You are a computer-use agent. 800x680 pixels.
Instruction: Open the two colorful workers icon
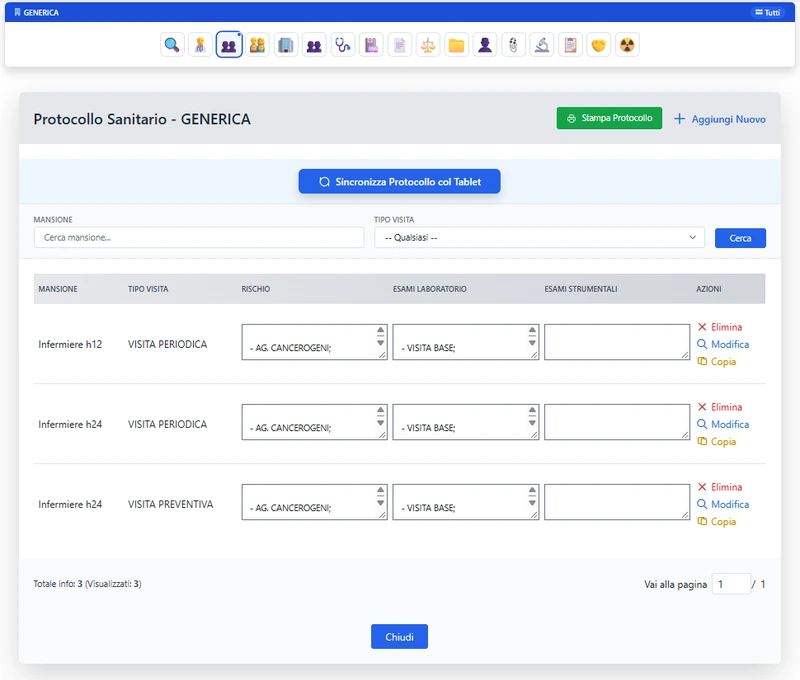pos(257,45)
